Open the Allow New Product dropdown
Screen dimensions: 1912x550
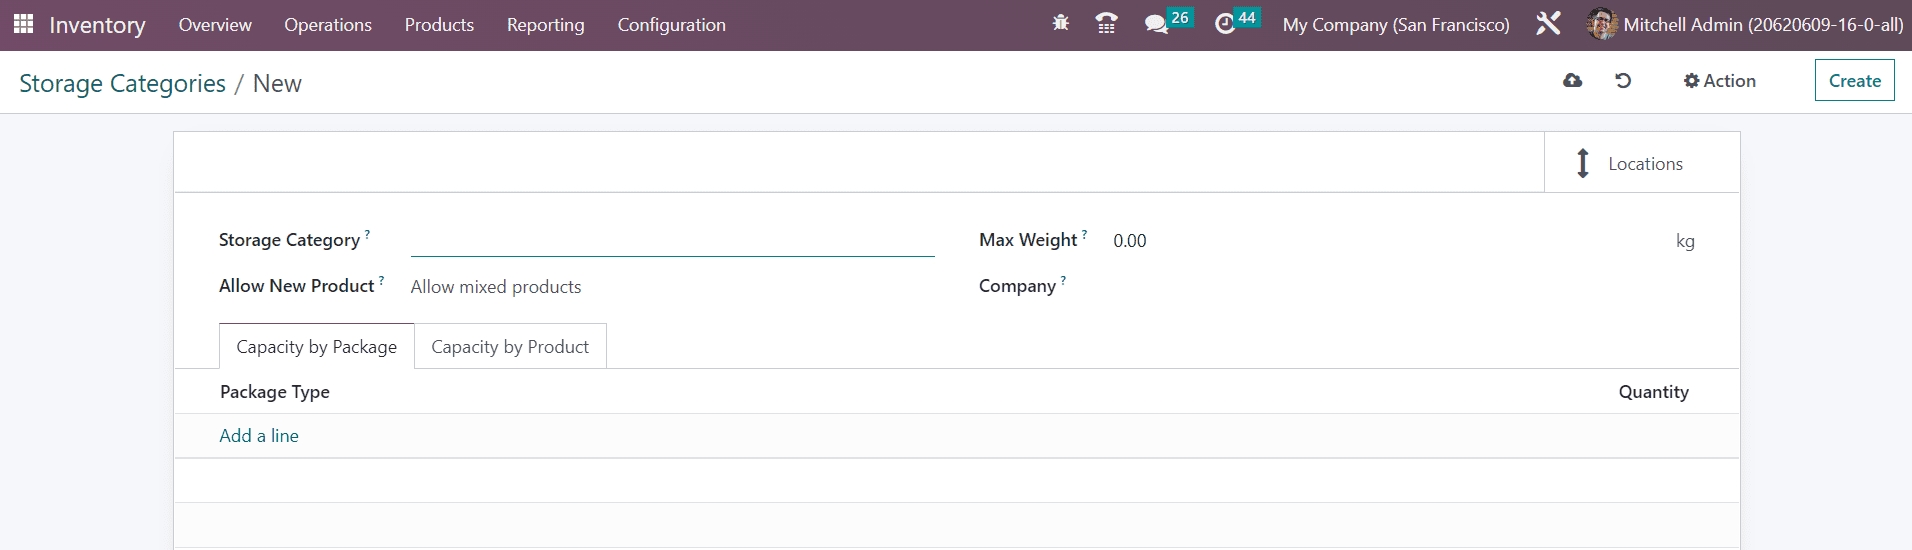670,287
